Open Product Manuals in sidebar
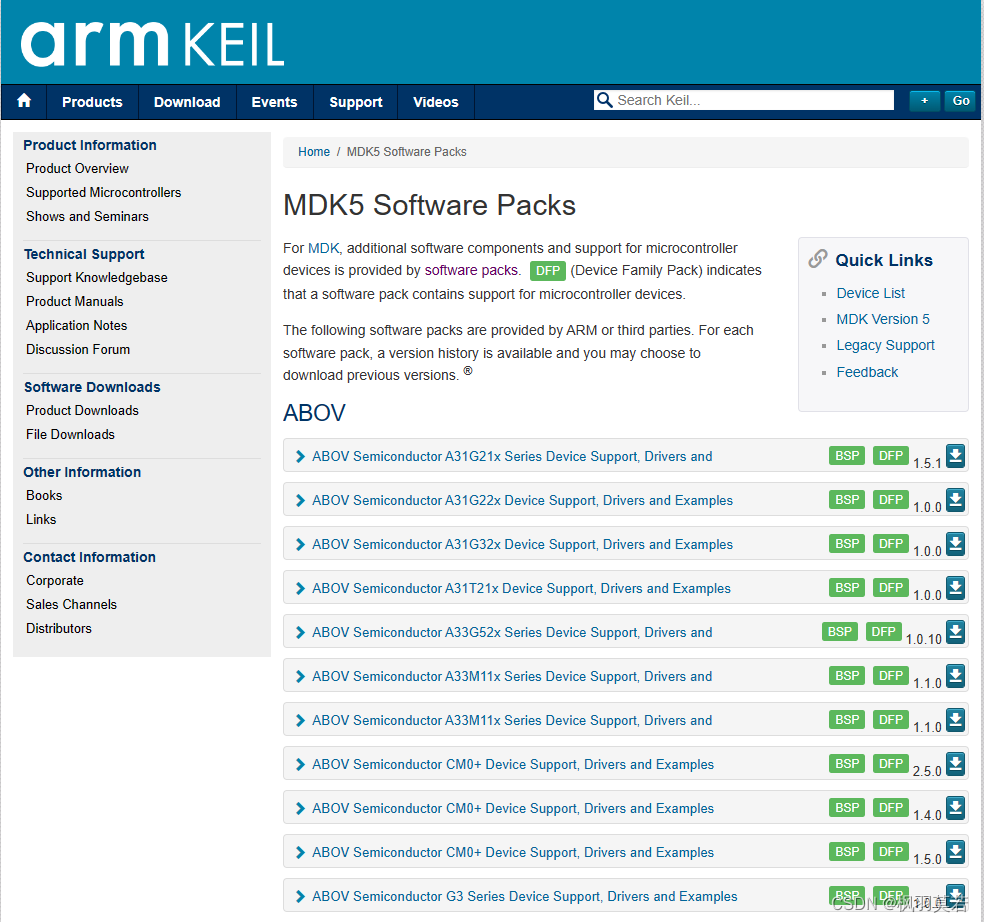984x922 pixels. point(75,301)
